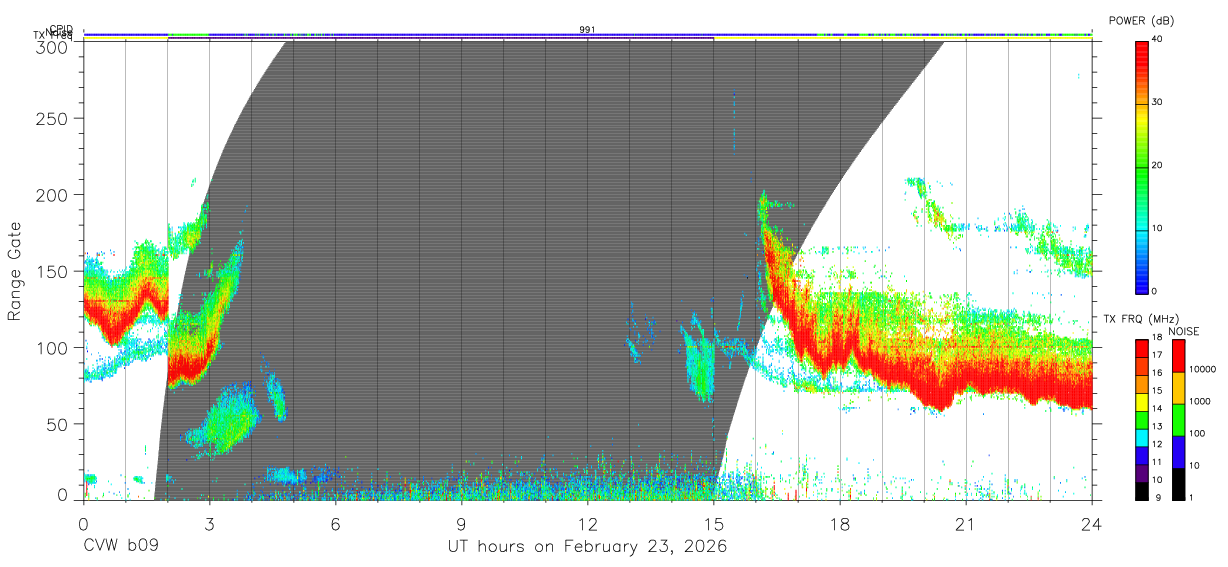The width and height of the screenshot is (1228, 567).
Task: Click the '100' tick on the Range Gate axis
Action: pyautogui.click(x=53, y=348)
